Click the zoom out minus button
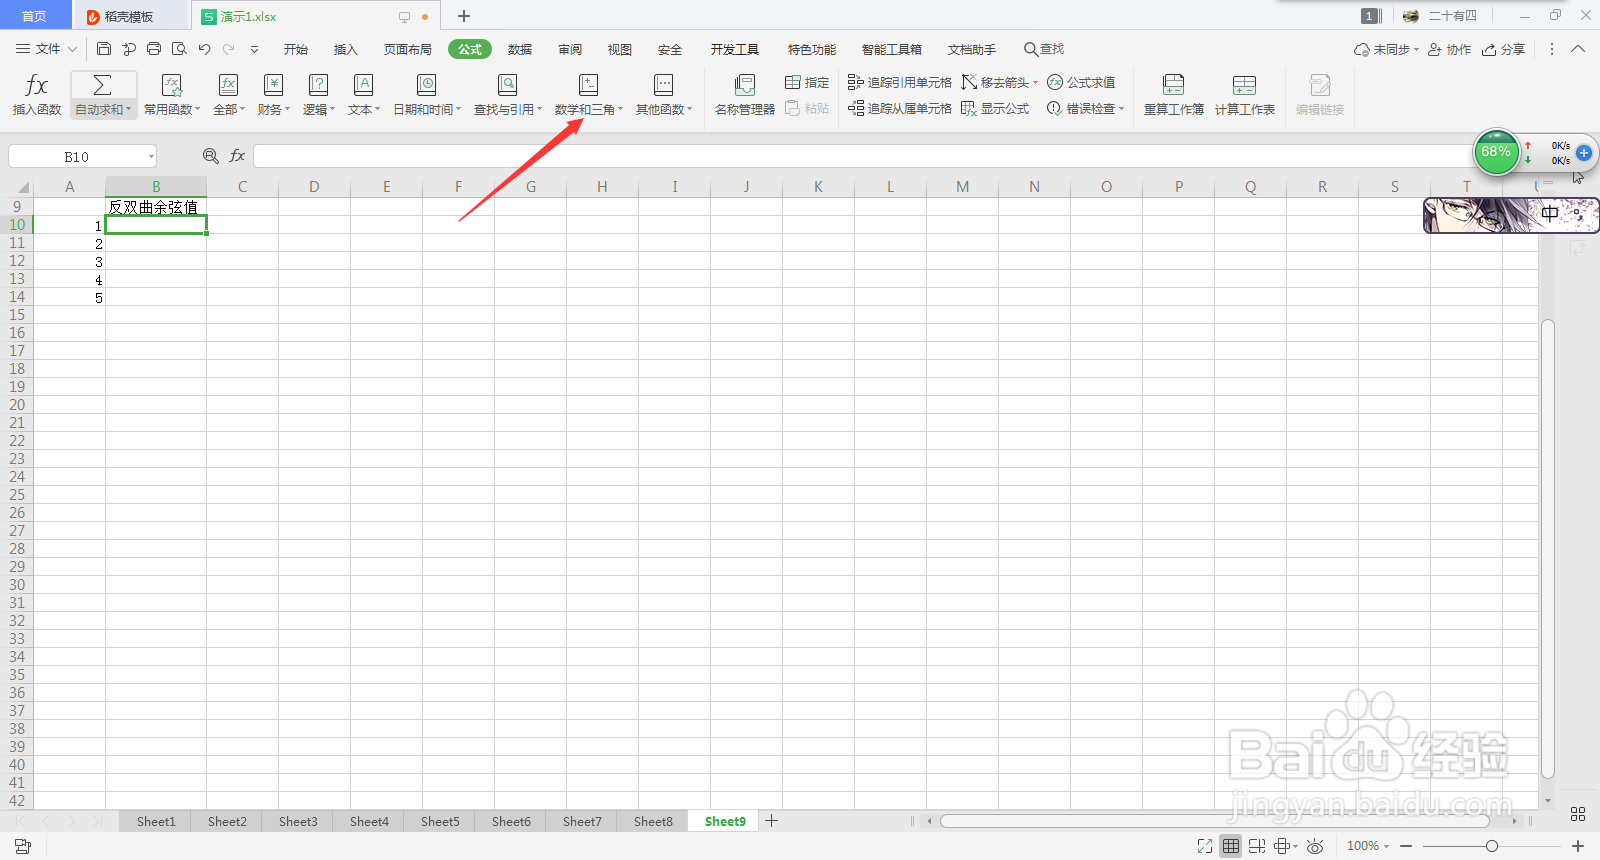Viewport: 1600px width, 860px height. [x=1406, y=846]
